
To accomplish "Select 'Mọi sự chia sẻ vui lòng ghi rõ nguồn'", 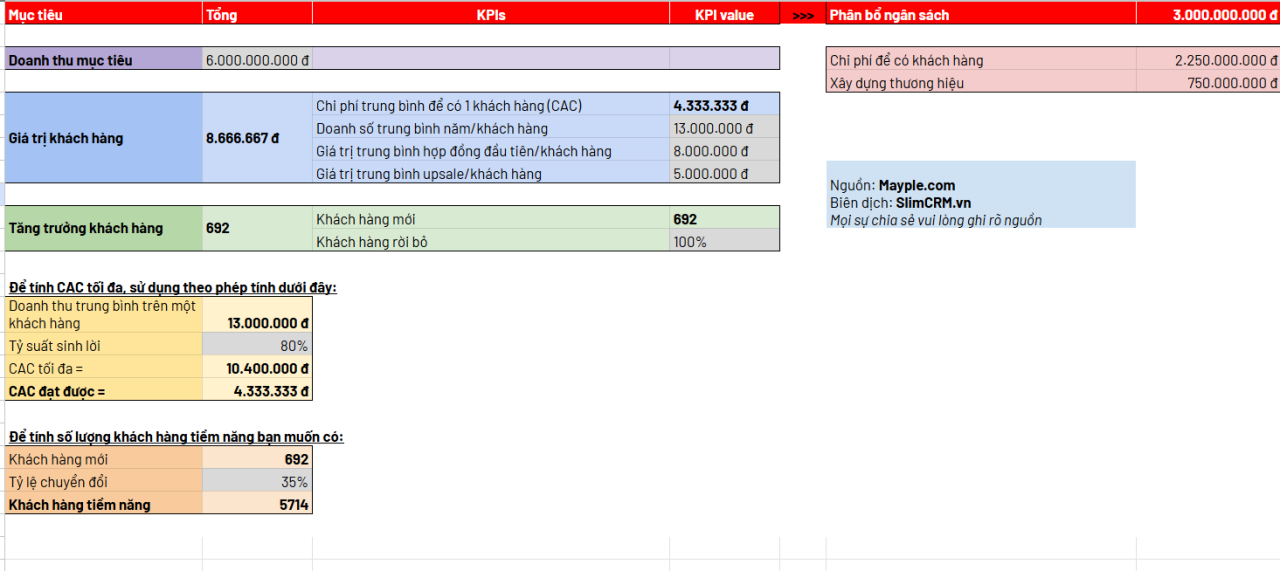I will coord(935,220).
